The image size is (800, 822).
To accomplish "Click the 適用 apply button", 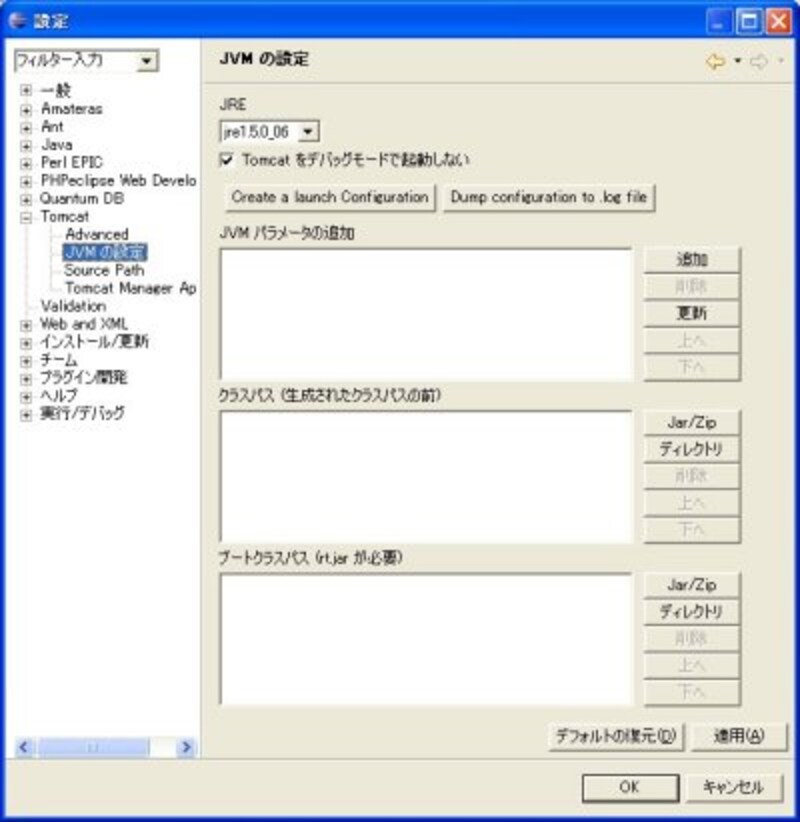I will point(739,736).
